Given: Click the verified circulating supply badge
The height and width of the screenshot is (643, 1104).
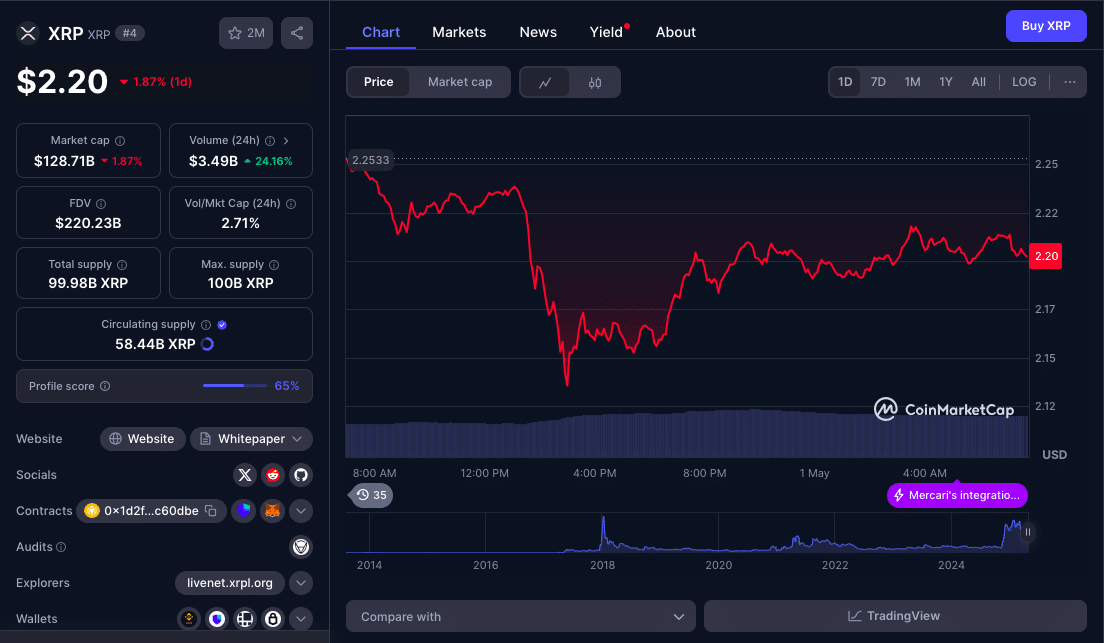Looking at the screenshot, I should tap(222, 325).
